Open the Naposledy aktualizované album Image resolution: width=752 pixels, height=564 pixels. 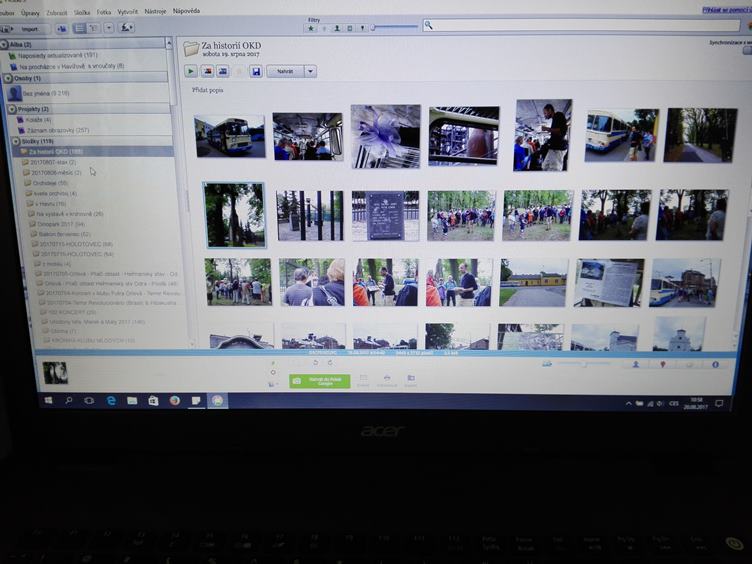[53, 56]
